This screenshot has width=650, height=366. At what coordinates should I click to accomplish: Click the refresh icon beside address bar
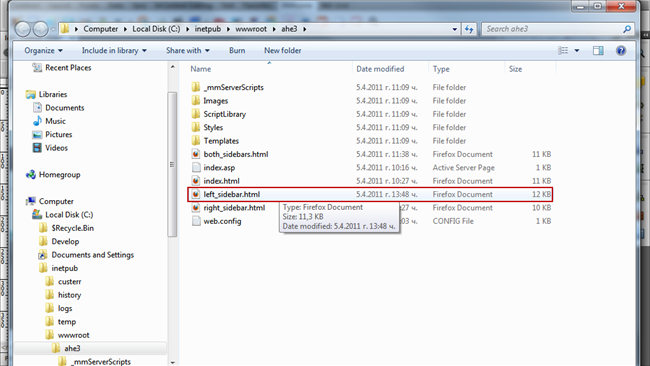(469, 29)
